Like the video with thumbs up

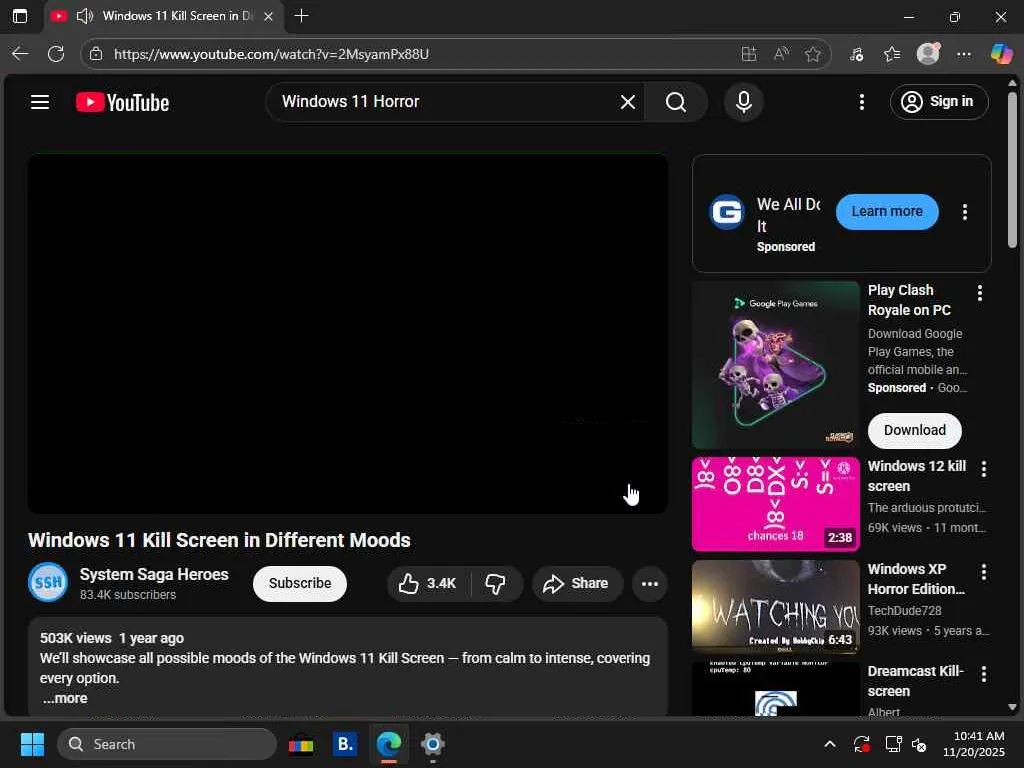(x=428, y=583)
